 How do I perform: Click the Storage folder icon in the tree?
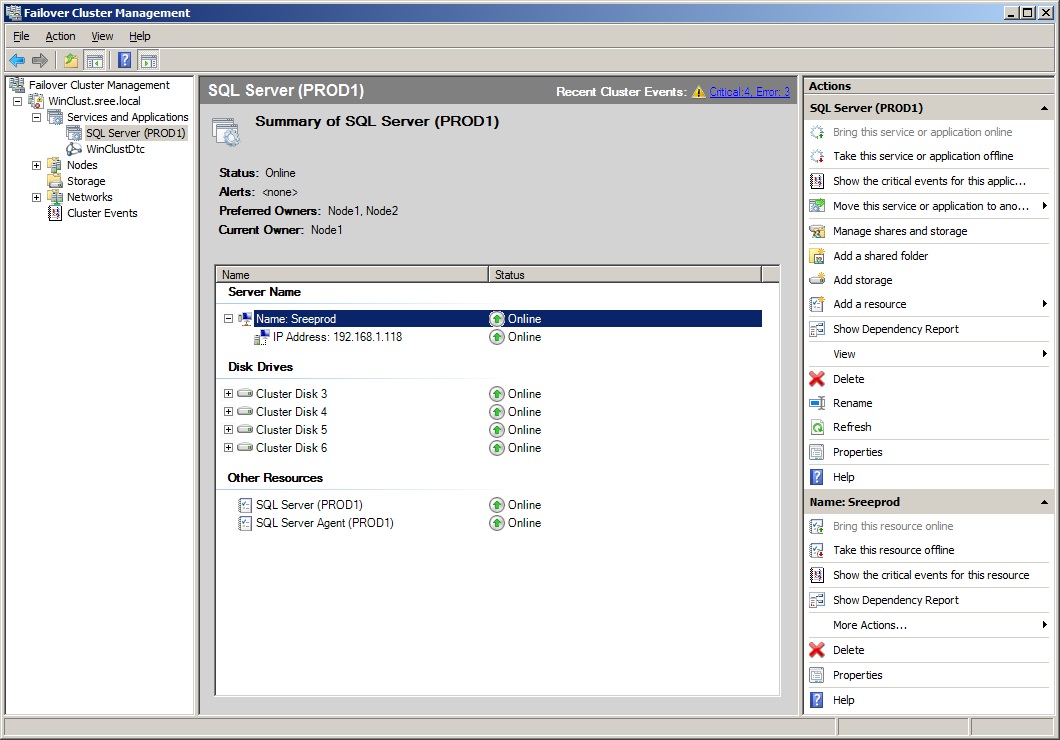(55, 181)
